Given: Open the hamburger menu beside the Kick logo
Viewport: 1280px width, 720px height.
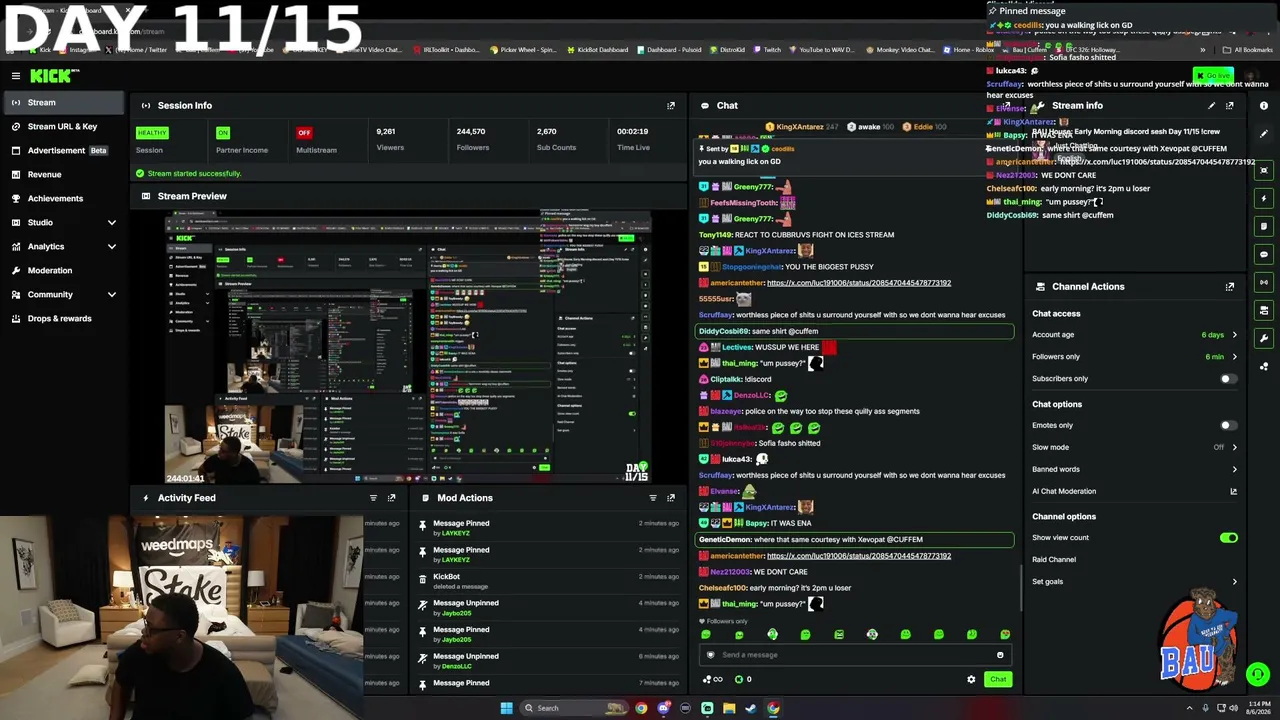Looking at the screenshot, I should [x=16, y=76].
